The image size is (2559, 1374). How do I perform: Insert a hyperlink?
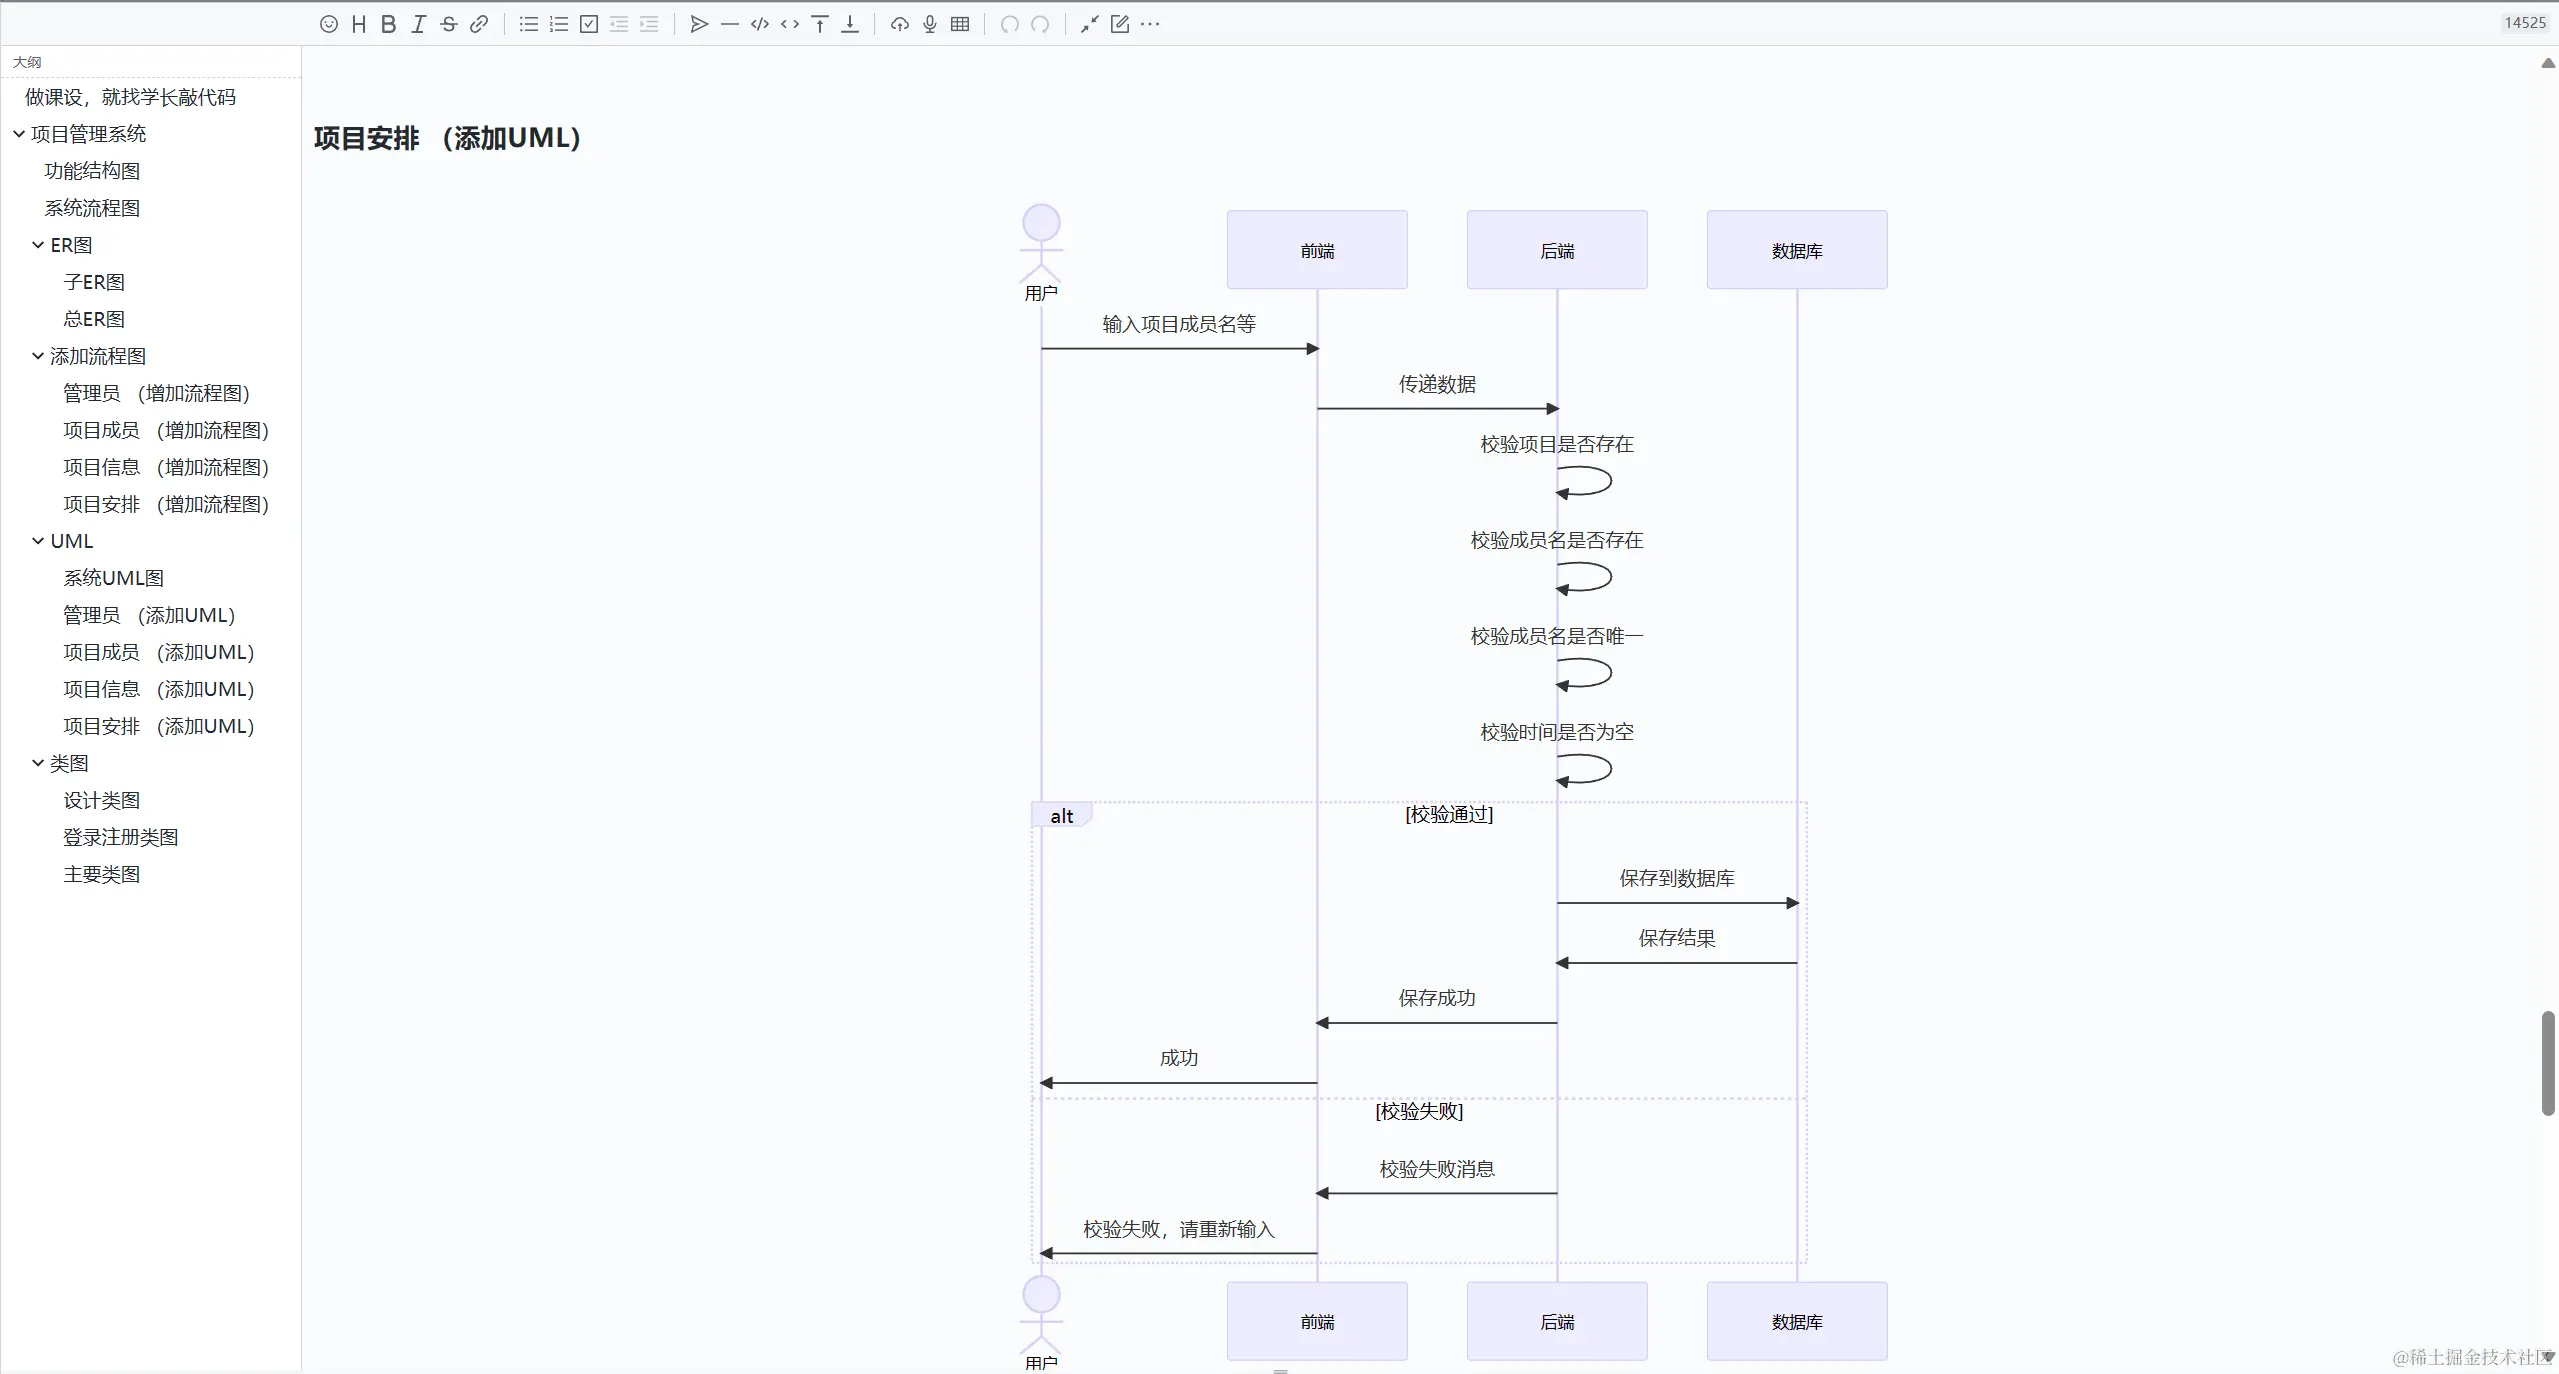pos(479,24)
